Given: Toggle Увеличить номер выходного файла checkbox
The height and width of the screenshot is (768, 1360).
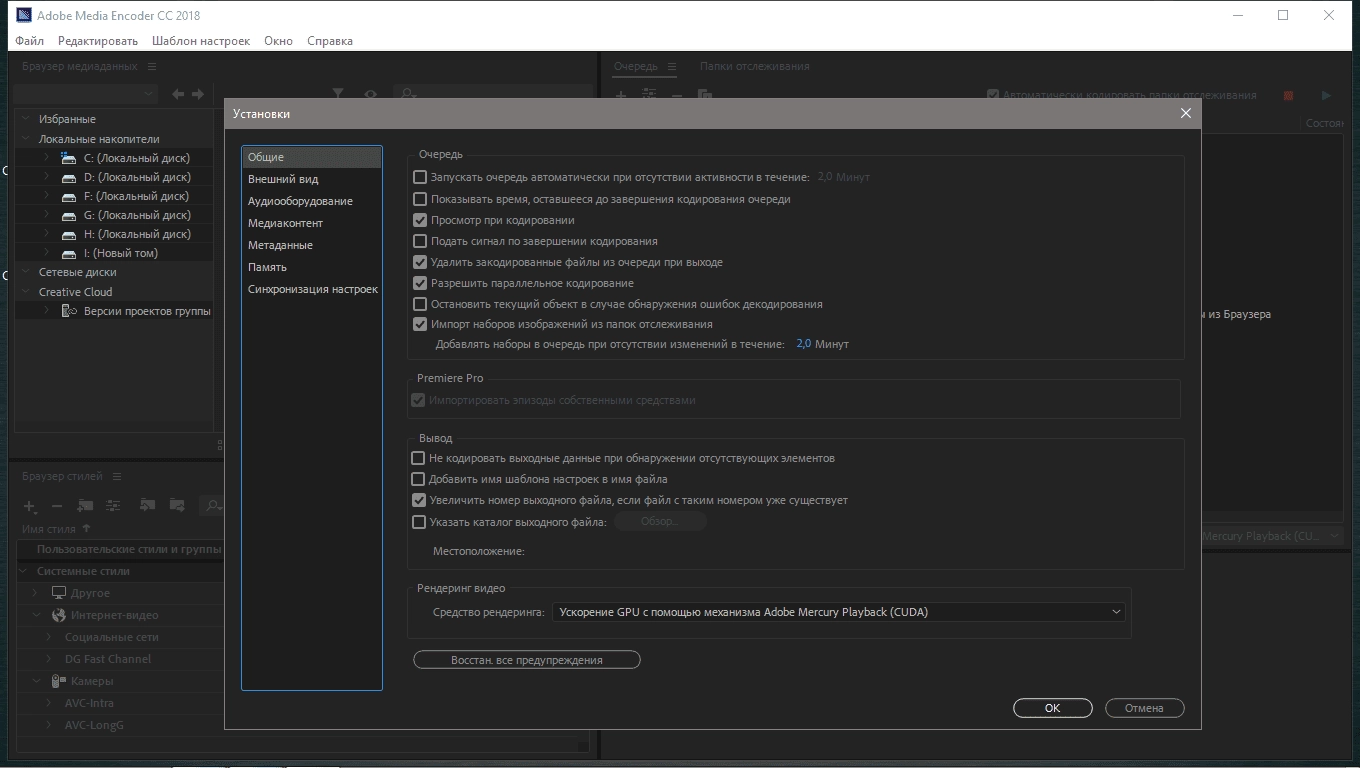Looking at the screenshot, I should point(419,500).
